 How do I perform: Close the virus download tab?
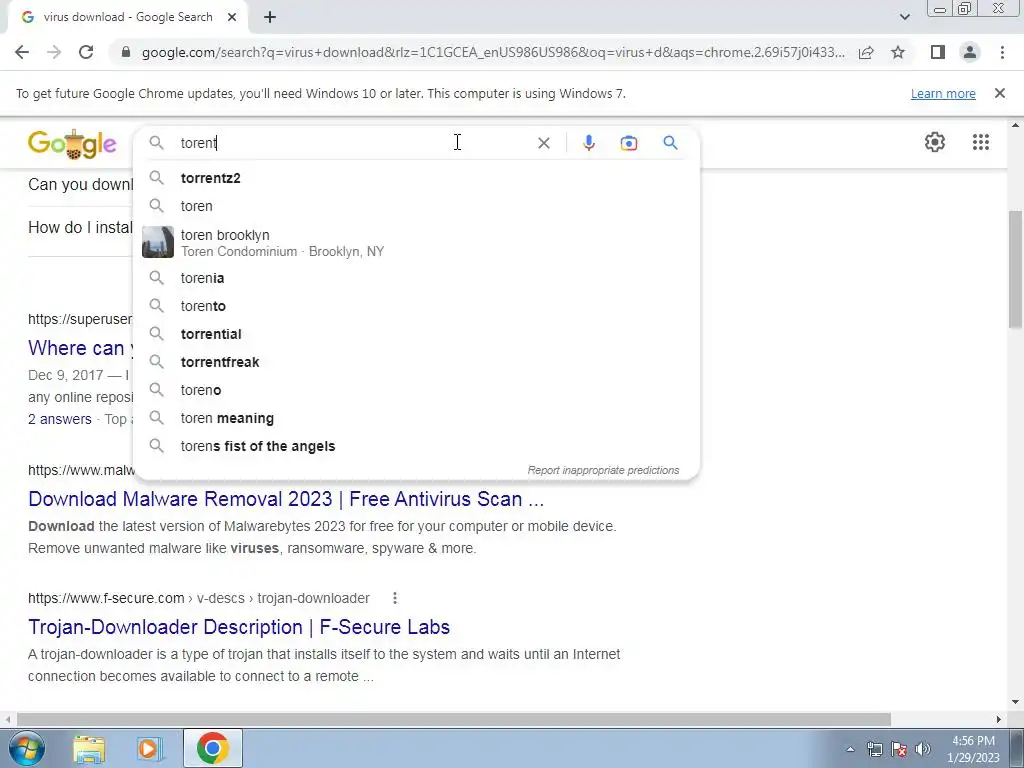232,18
